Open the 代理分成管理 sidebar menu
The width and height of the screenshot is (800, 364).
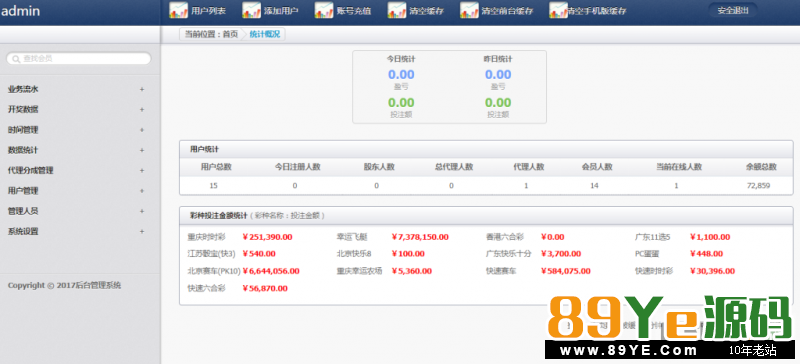point(31,171)
